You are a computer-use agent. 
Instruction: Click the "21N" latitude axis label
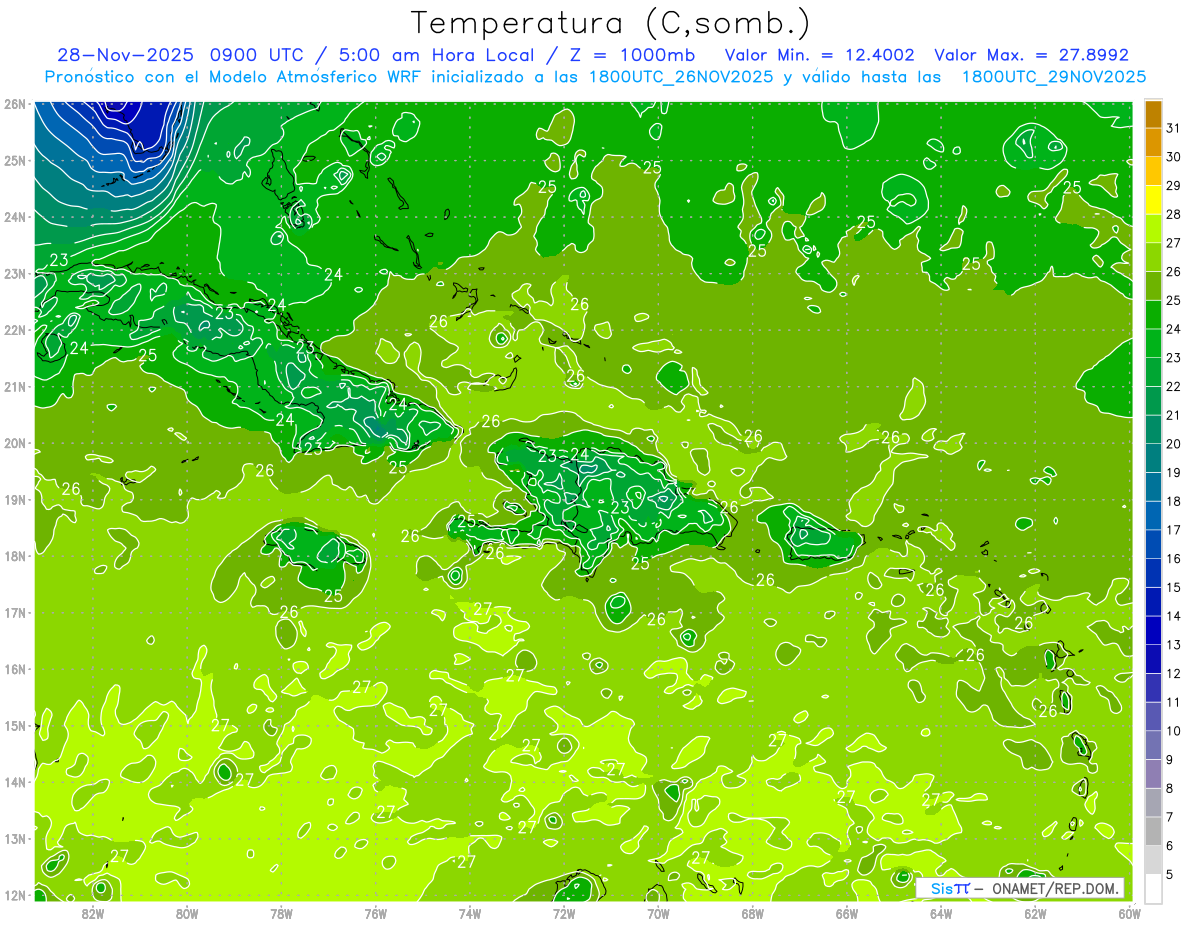pyautogui.click(x=15, y=386)
